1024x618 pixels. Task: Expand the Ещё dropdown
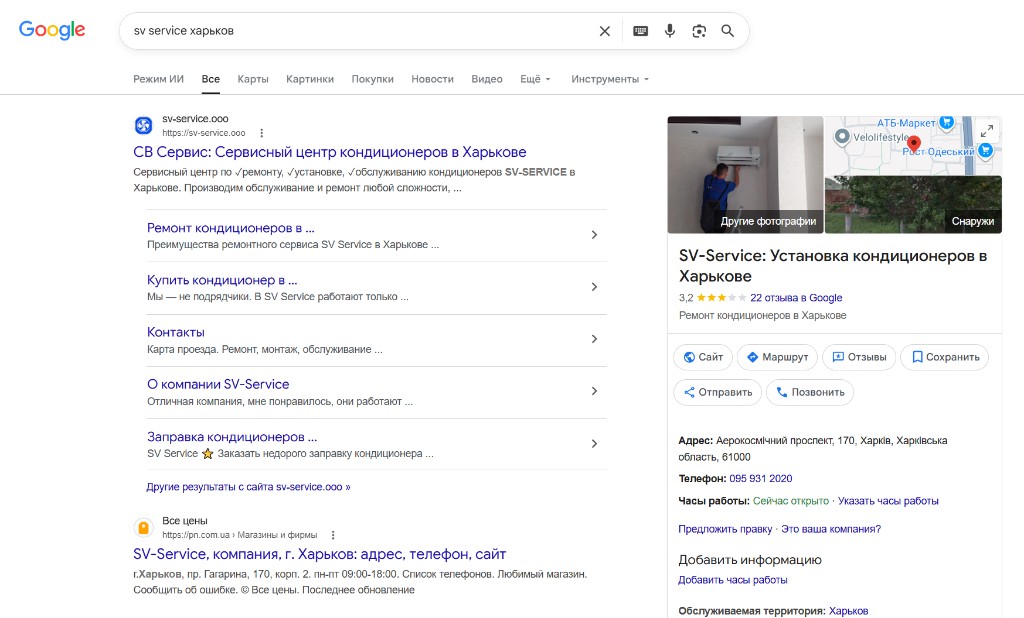click(536, 79)
